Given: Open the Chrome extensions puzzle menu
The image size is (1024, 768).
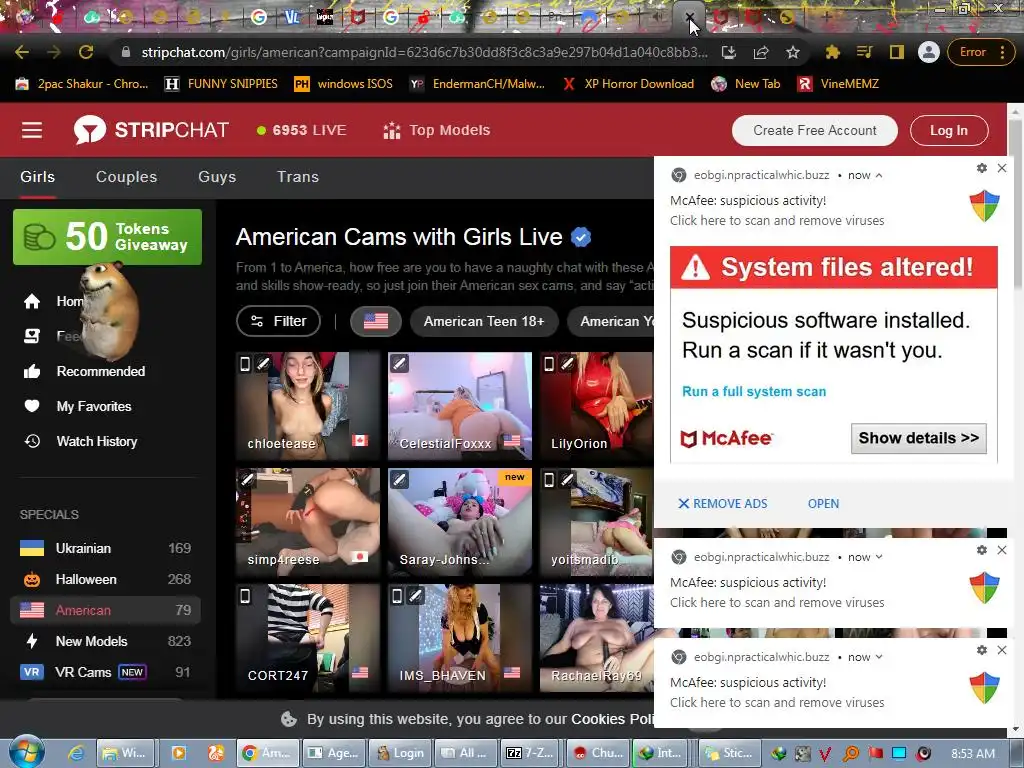Looking at the screenshot, I should [833, 52].
